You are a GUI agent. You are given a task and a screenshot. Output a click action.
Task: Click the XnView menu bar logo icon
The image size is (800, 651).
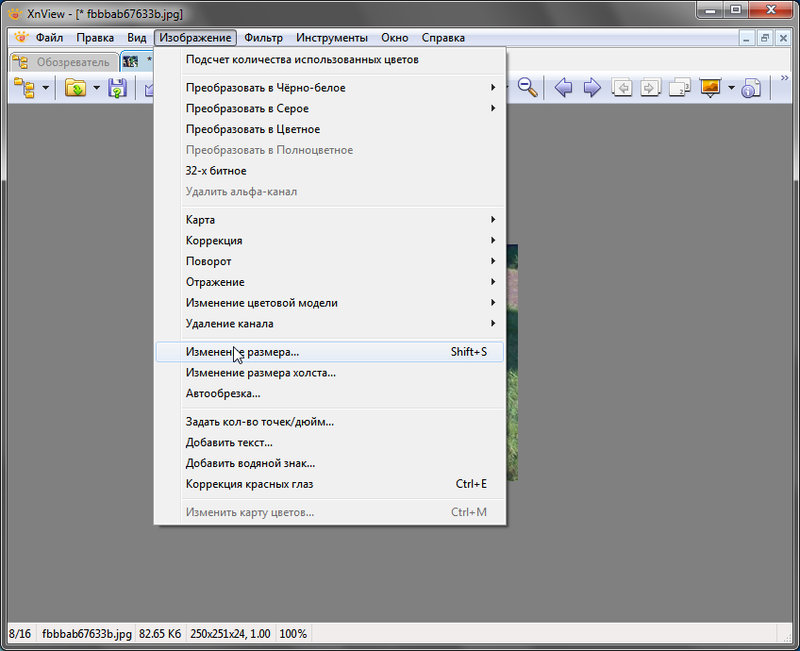click(21, 37)
